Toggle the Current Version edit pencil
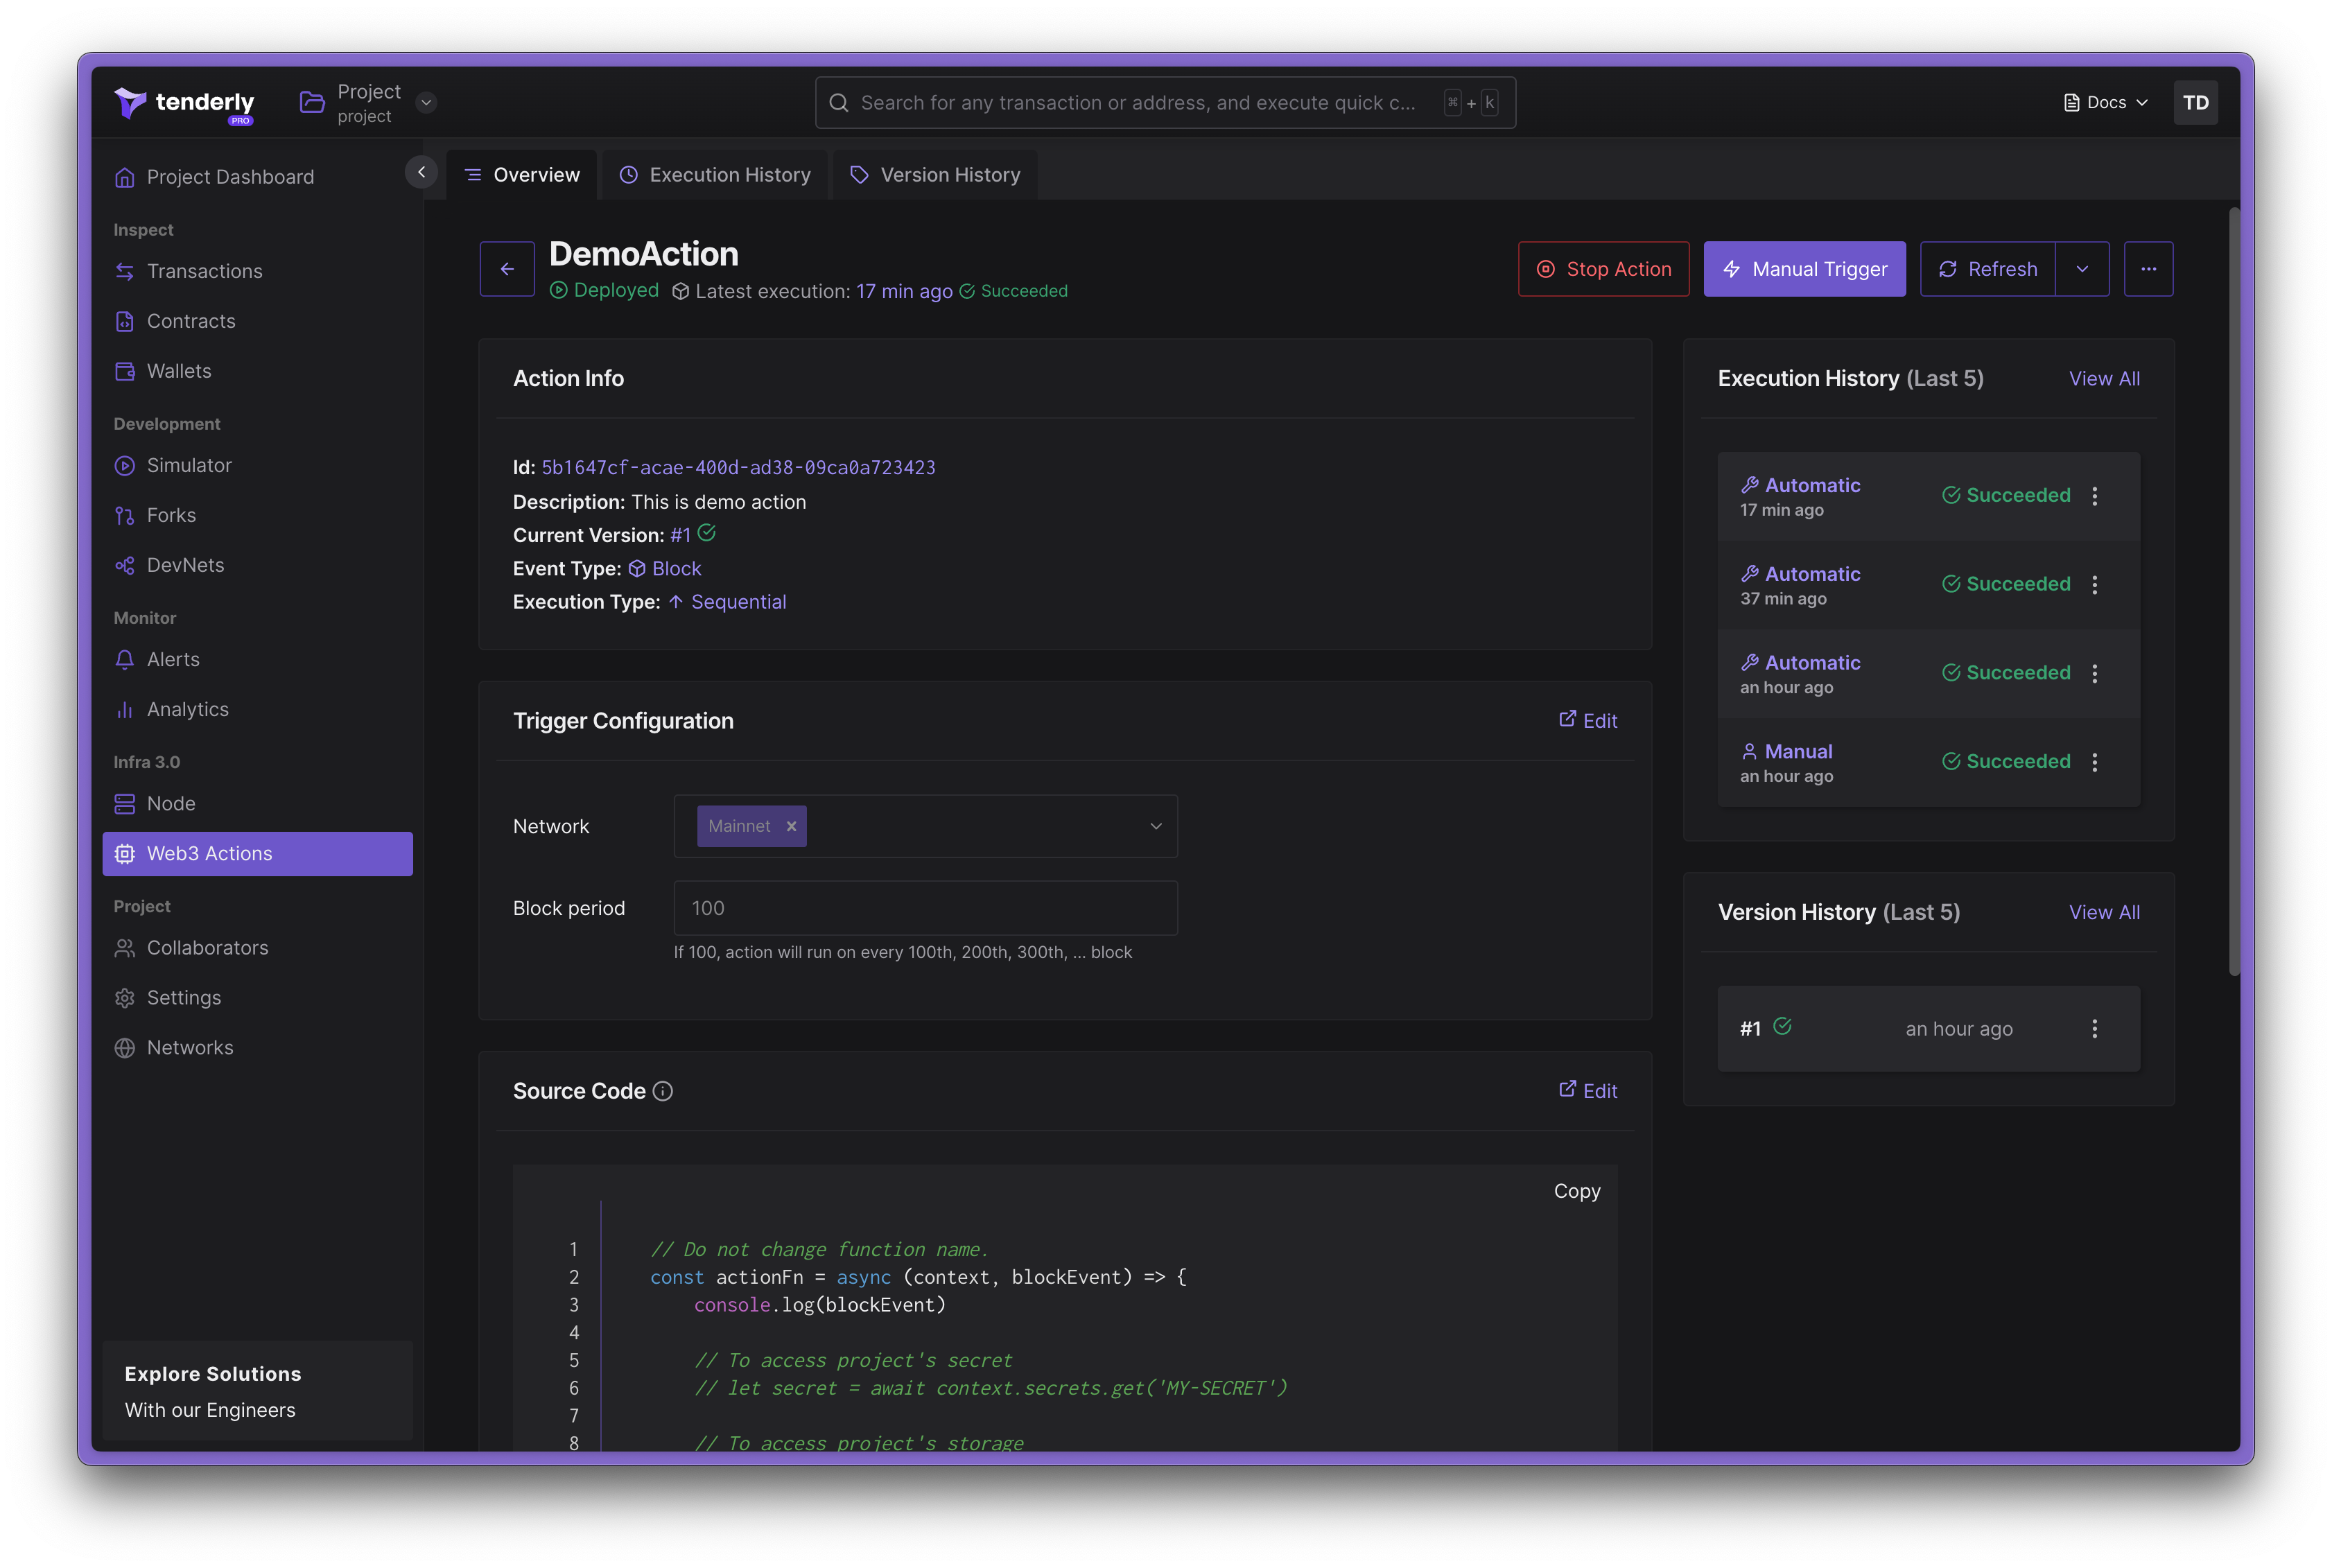Screen dimensions: 2332x1568 [708, 534]
